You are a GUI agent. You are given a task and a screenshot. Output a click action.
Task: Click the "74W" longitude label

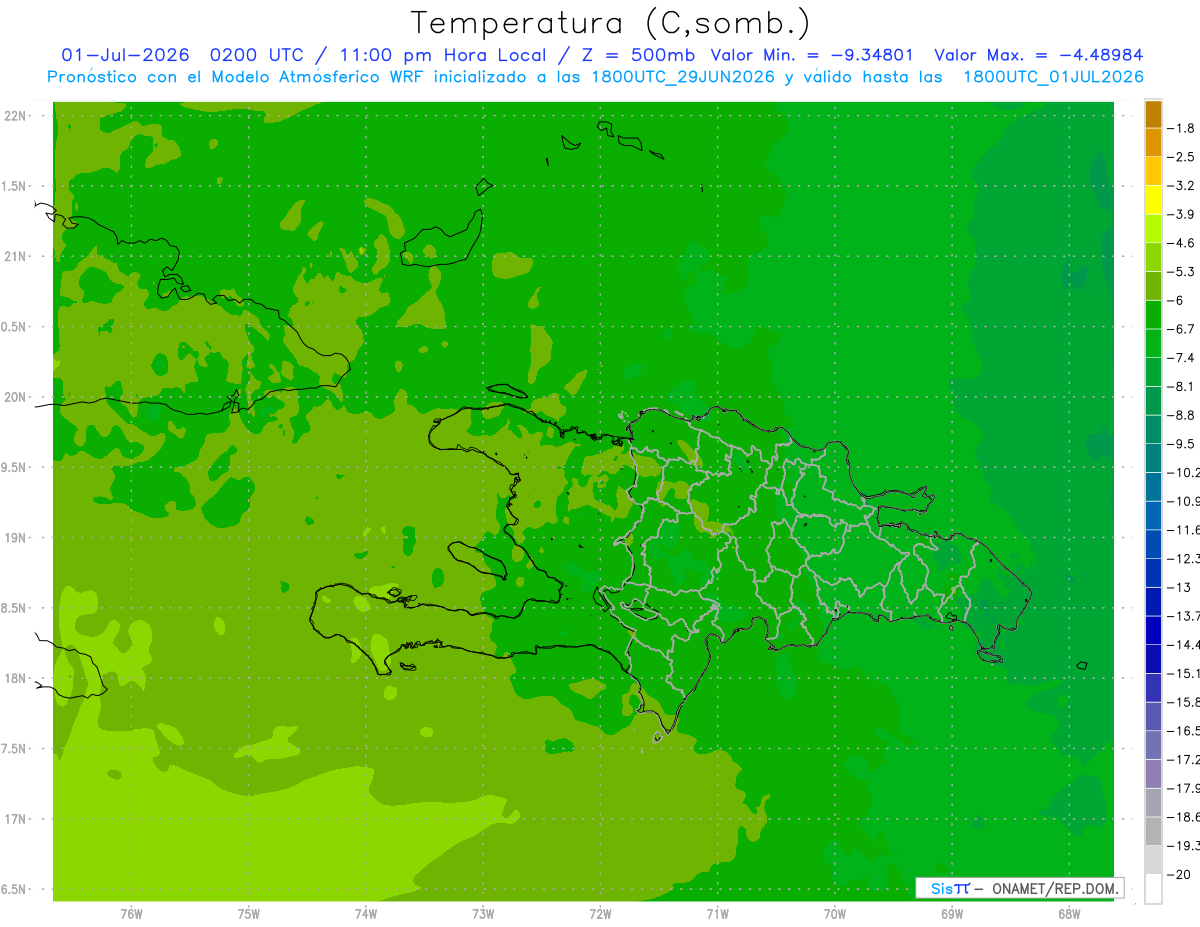click(366, 913)
